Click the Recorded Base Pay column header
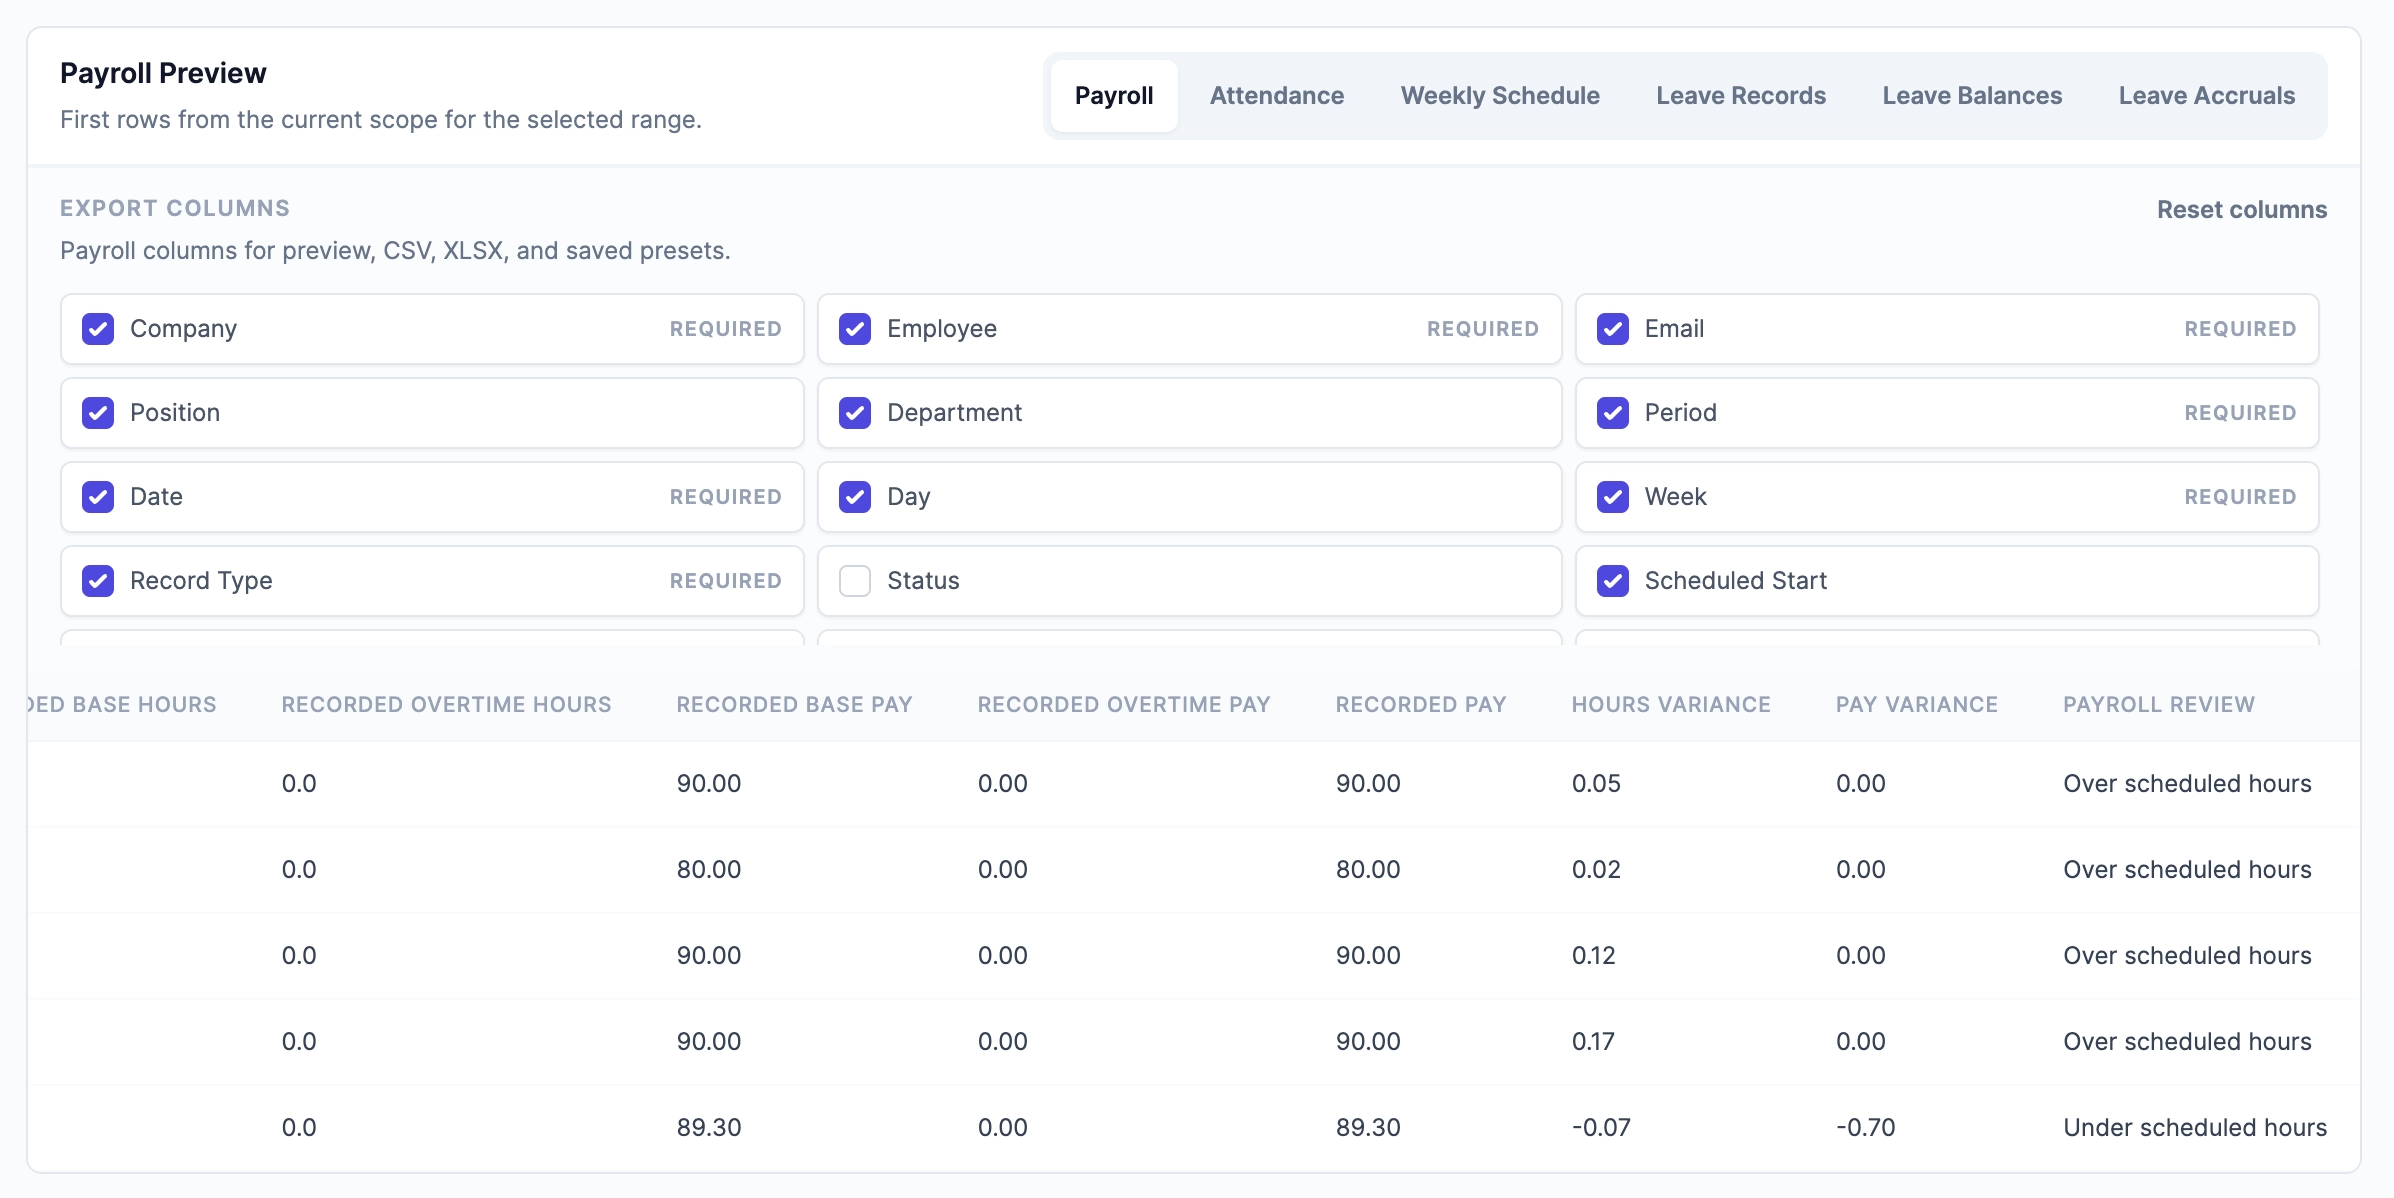 click(794, 705)
